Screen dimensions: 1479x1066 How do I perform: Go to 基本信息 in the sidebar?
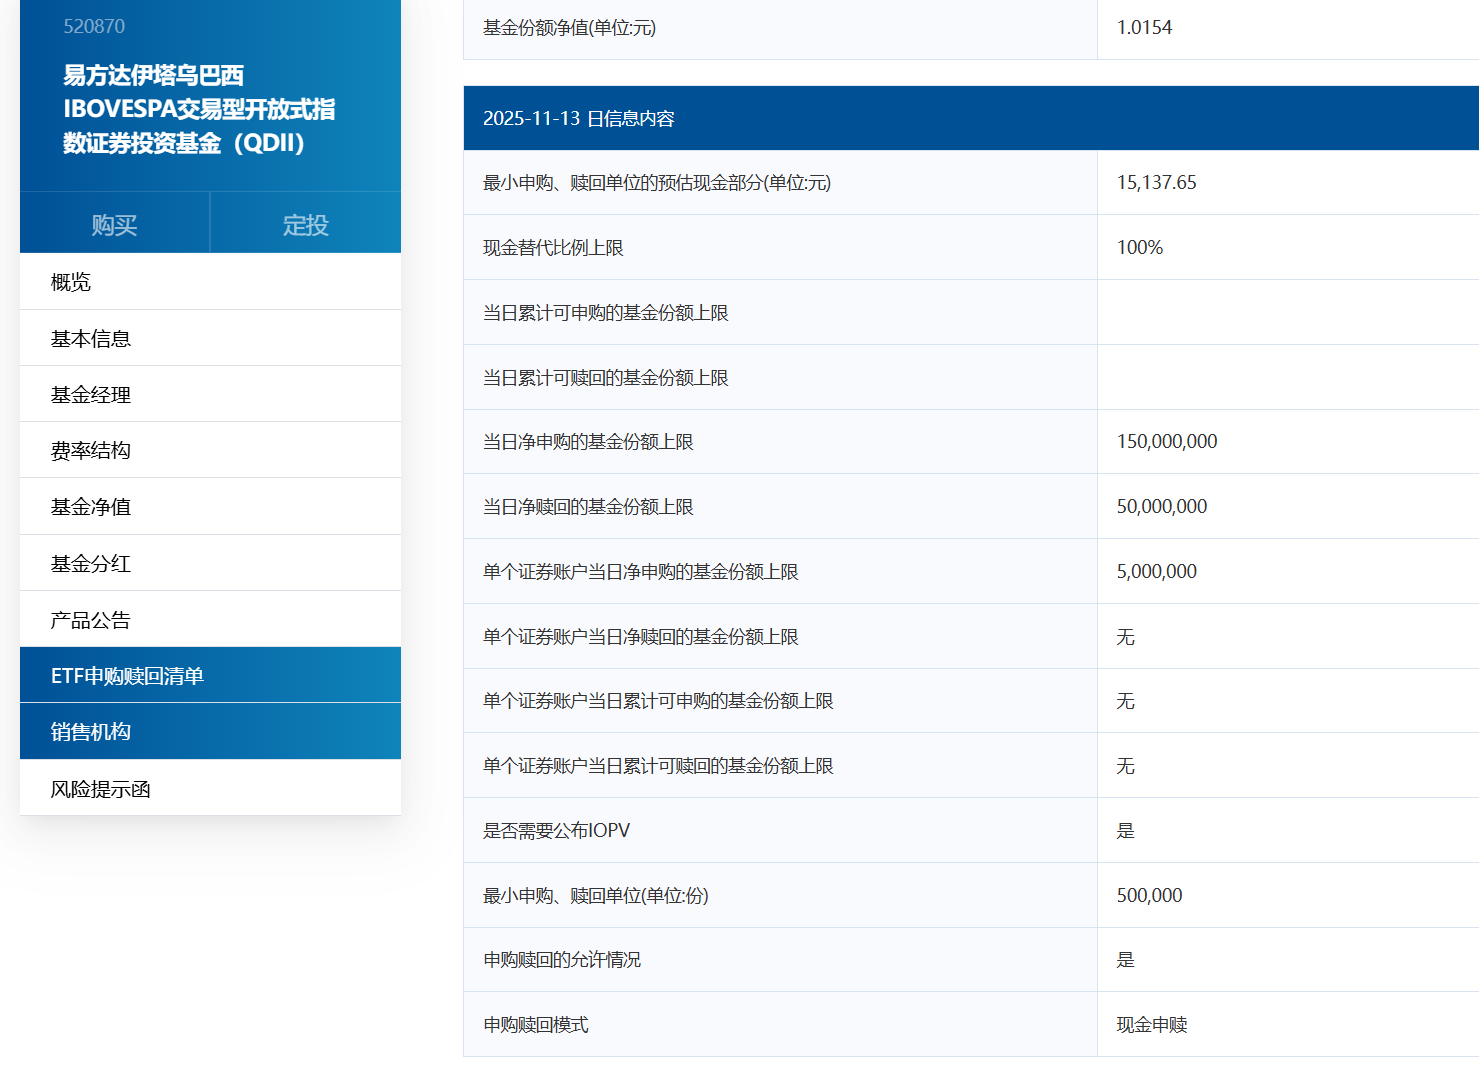coord(91,339)
